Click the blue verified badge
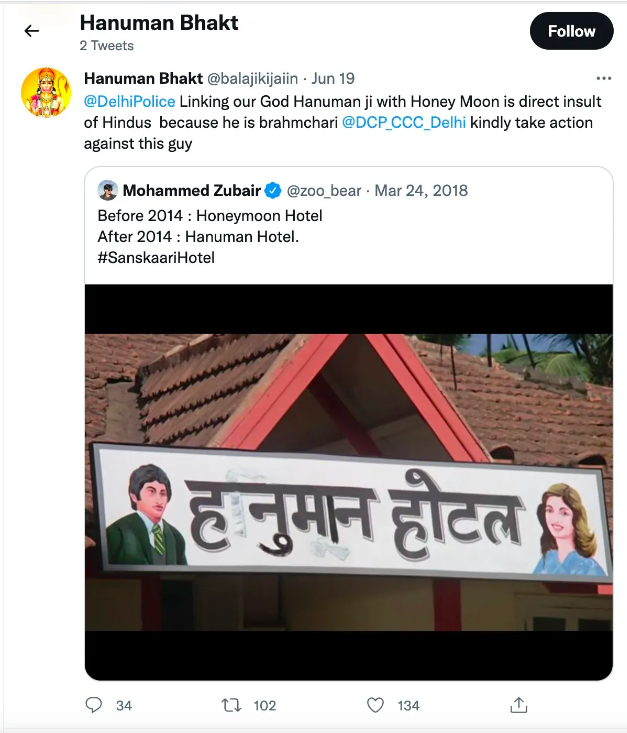627x733 pixels. [272, 190]
